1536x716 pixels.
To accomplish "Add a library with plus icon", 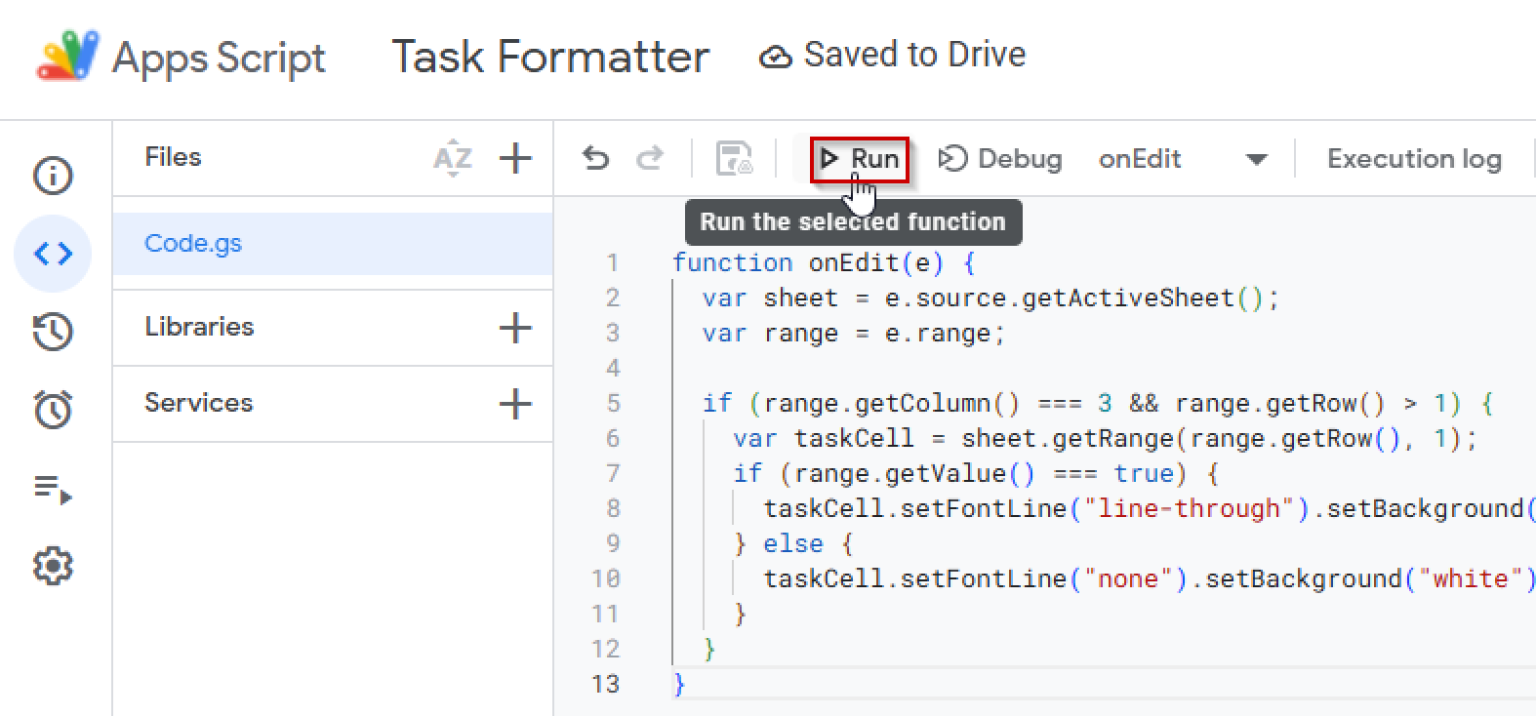I will (x=515, y=327).
